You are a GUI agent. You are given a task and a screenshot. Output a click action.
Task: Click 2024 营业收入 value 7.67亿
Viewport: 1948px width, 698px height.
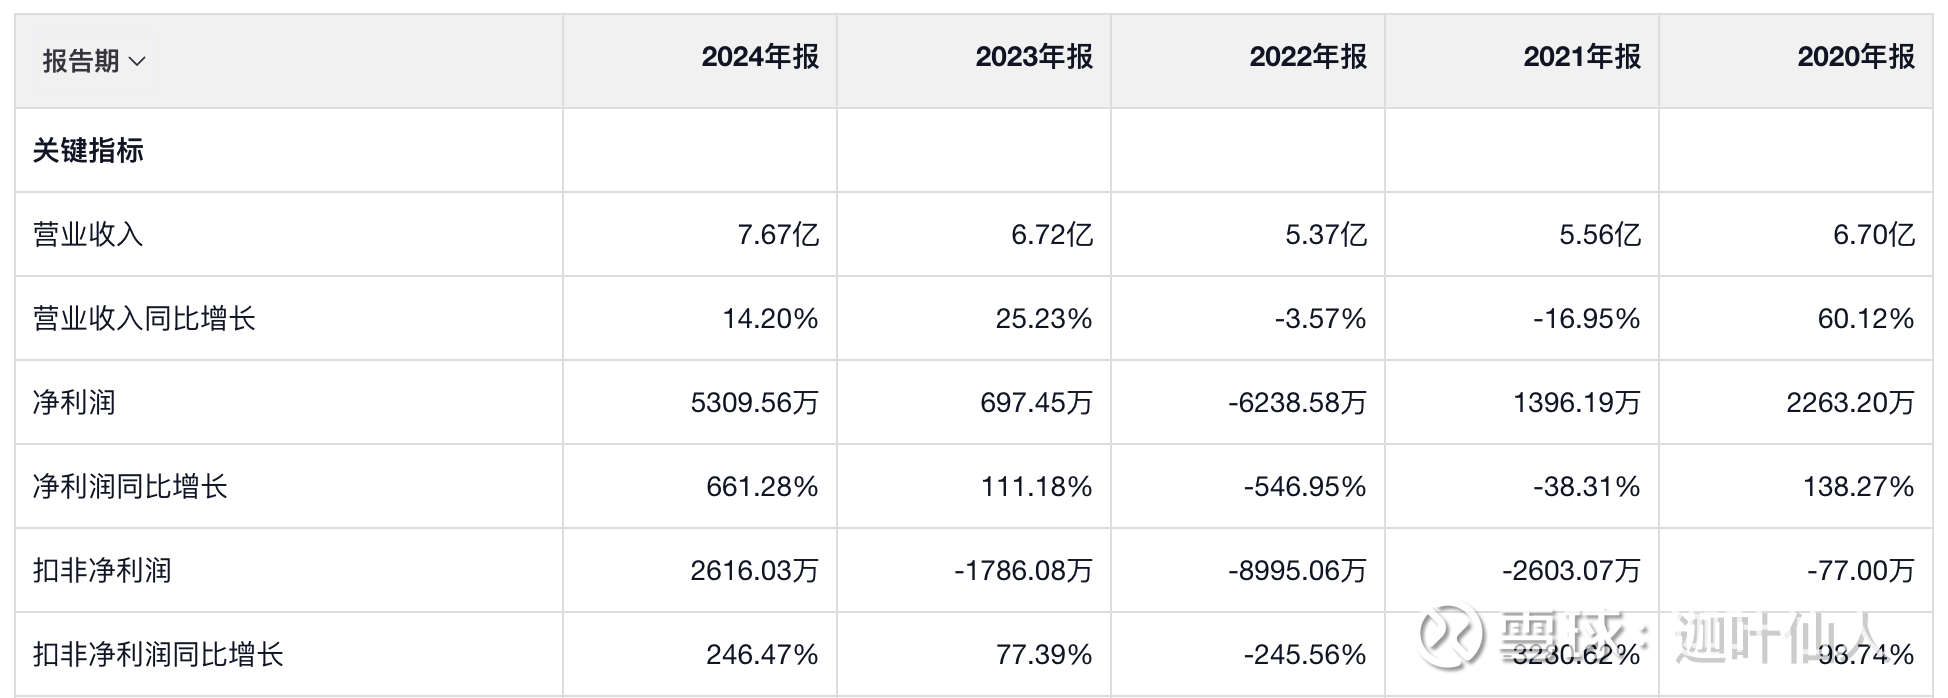click(778, 235)
